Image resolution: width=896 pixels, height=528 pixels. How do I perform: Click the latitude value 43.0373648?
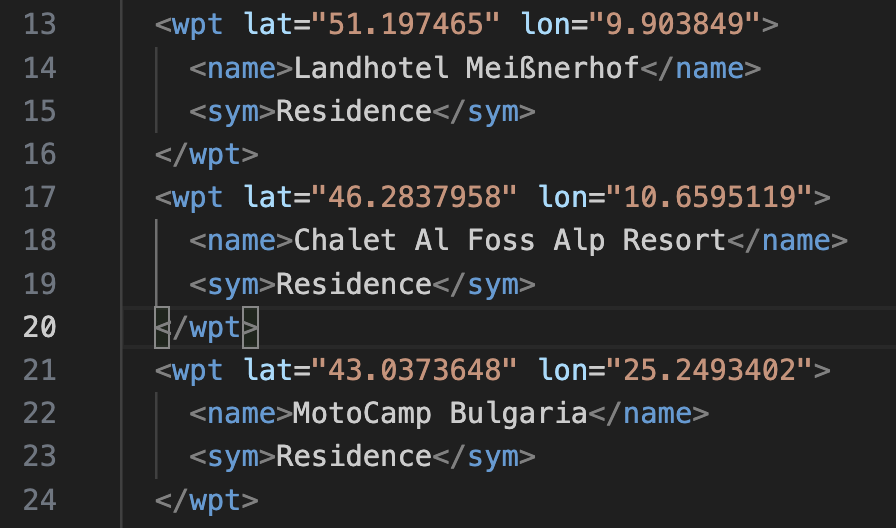(414, 370)
